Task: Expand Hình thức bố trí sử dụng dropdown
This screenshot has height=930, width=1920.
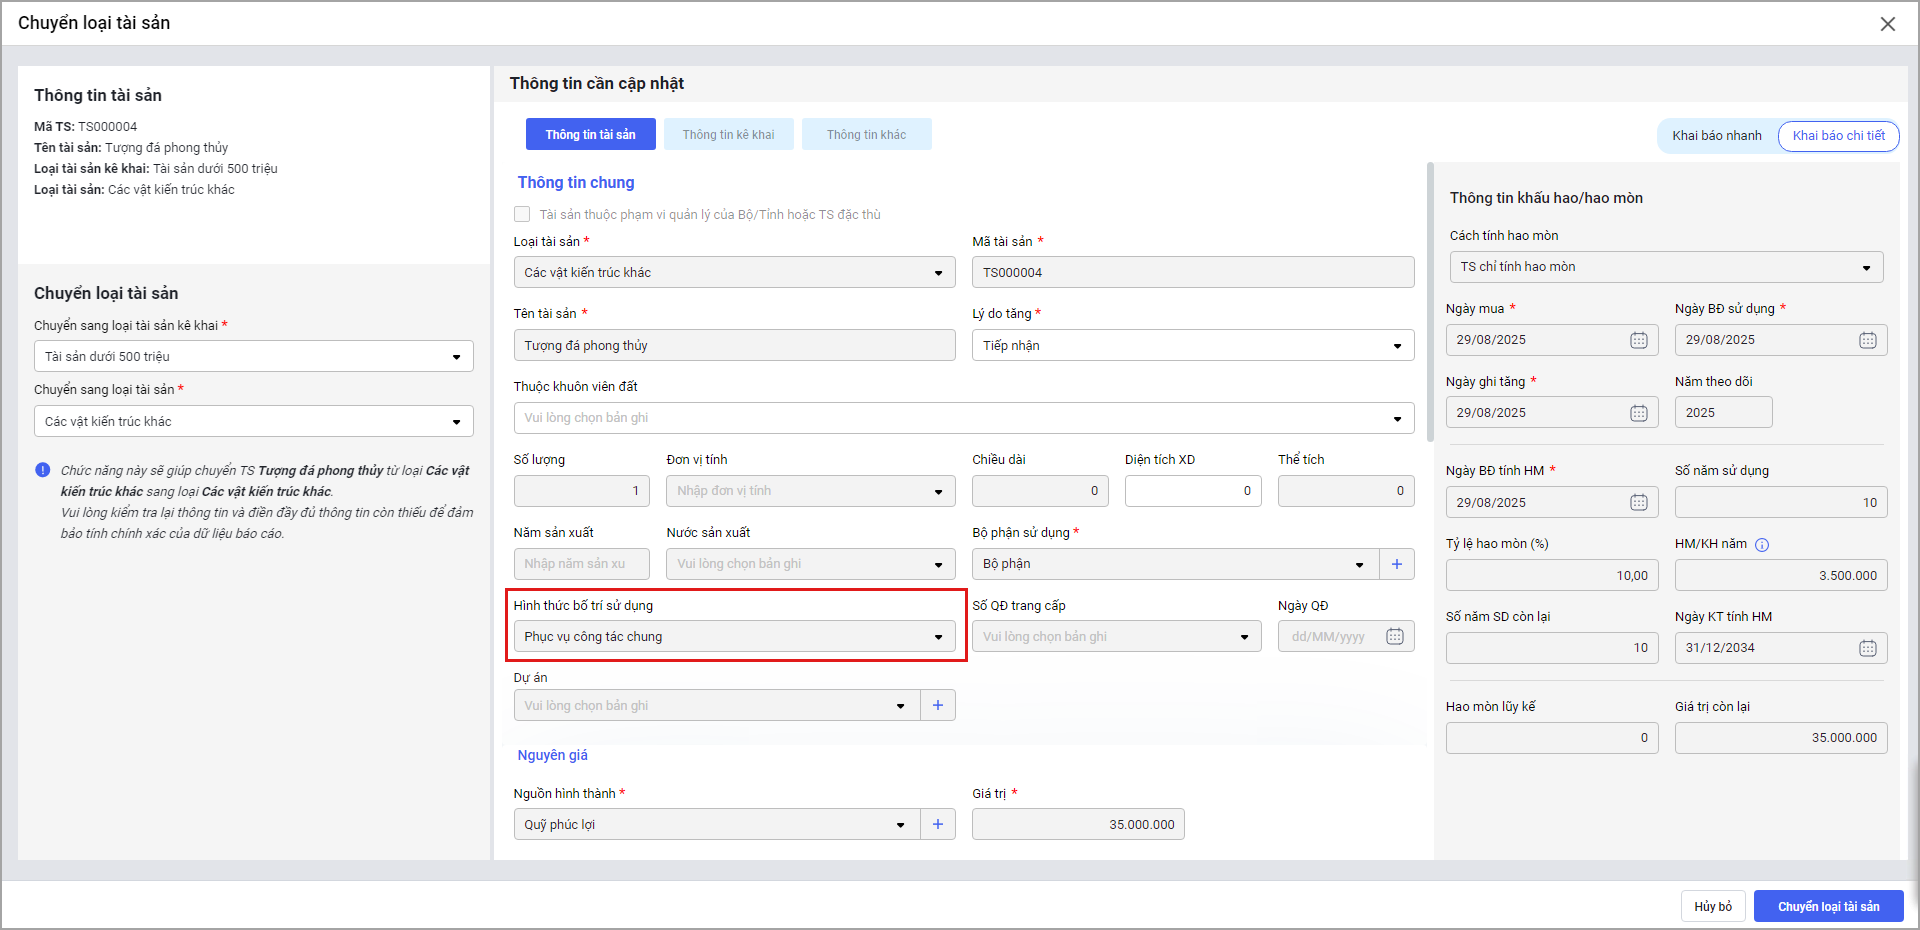Action: (734, 637)
